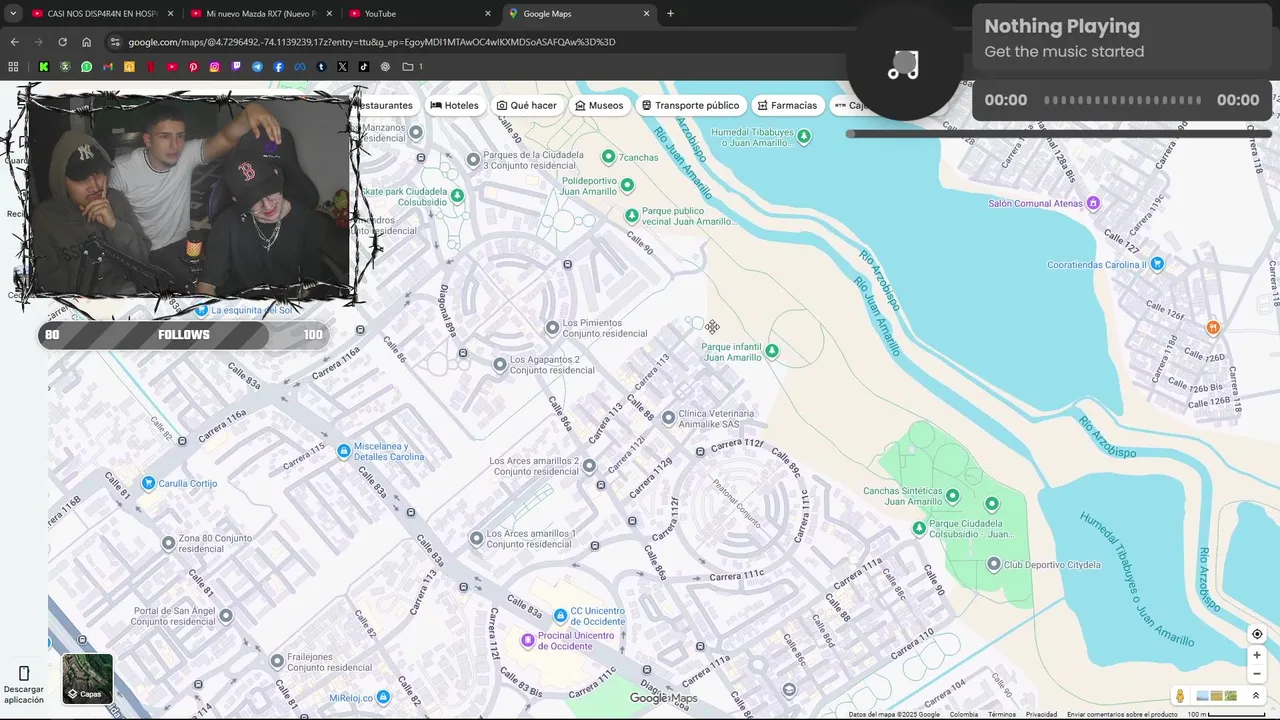Zoom out on the map
The width and height of the screenshot is (1280, 720).
[x=1257, y=673]
